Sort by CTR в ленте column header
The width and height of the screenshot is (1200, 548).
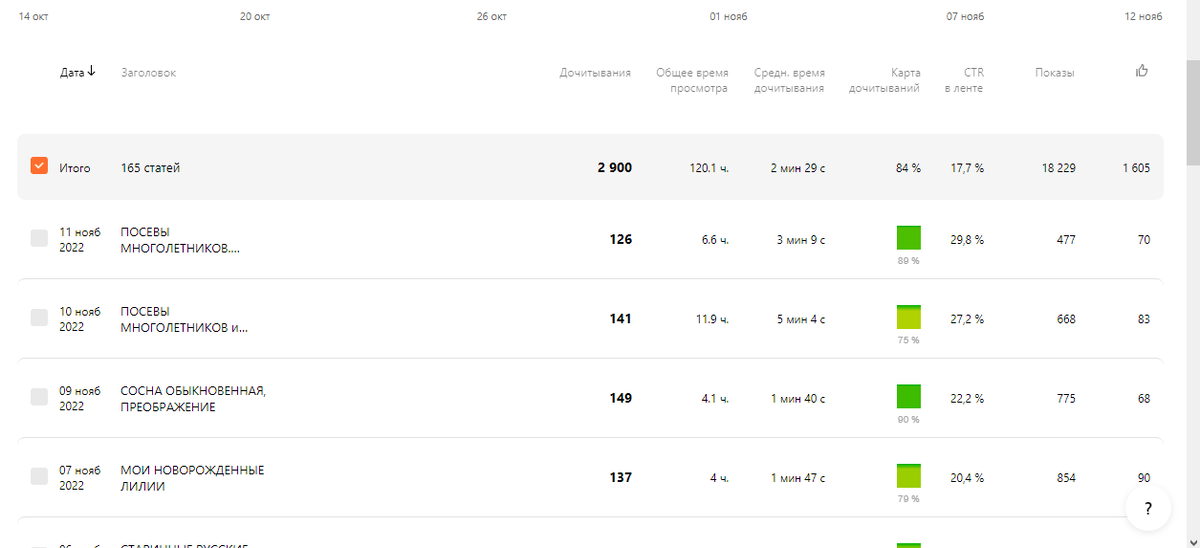click(964, 80)
